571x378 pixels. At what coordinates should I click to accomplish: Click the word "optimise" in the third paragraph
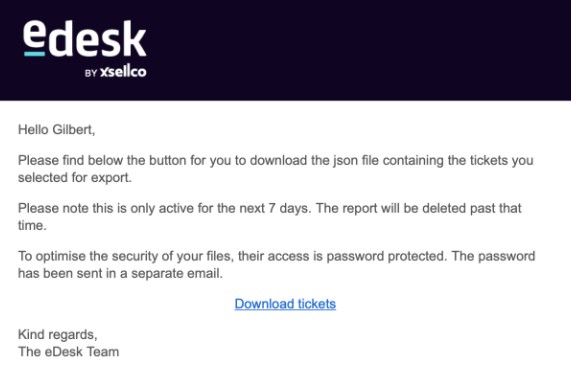(x=60, y=256)
